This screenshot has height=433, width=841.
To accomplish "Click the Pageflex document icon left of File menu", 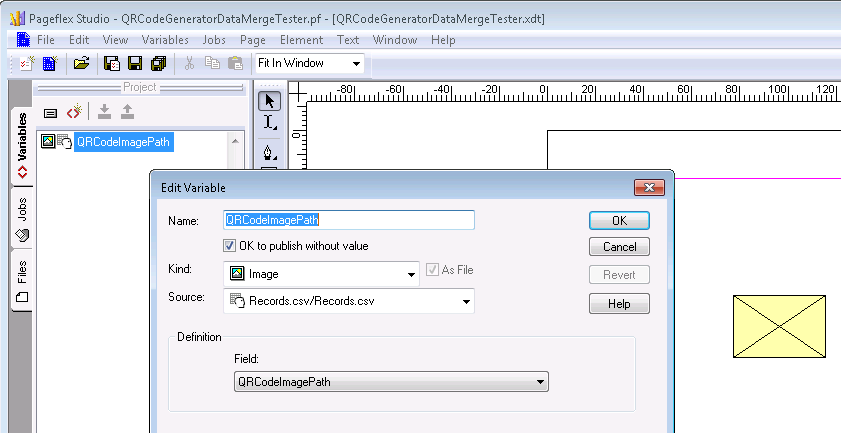I will 24,40.
